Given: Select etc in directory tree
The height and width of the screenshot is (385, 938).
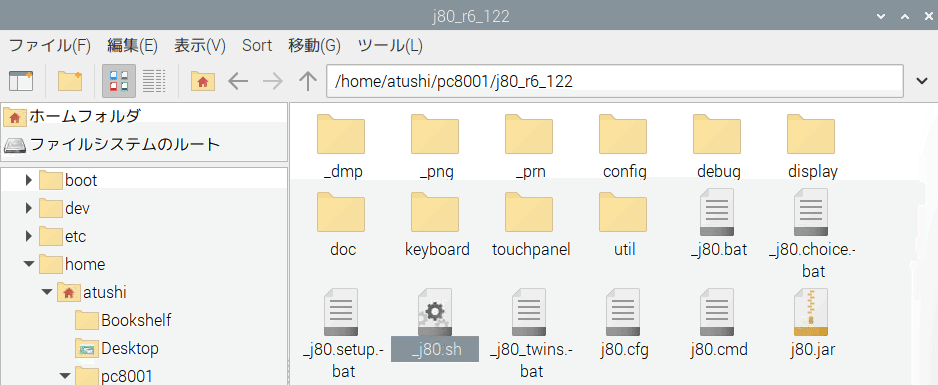Looking at the screenshot, I should coord(76,236).
